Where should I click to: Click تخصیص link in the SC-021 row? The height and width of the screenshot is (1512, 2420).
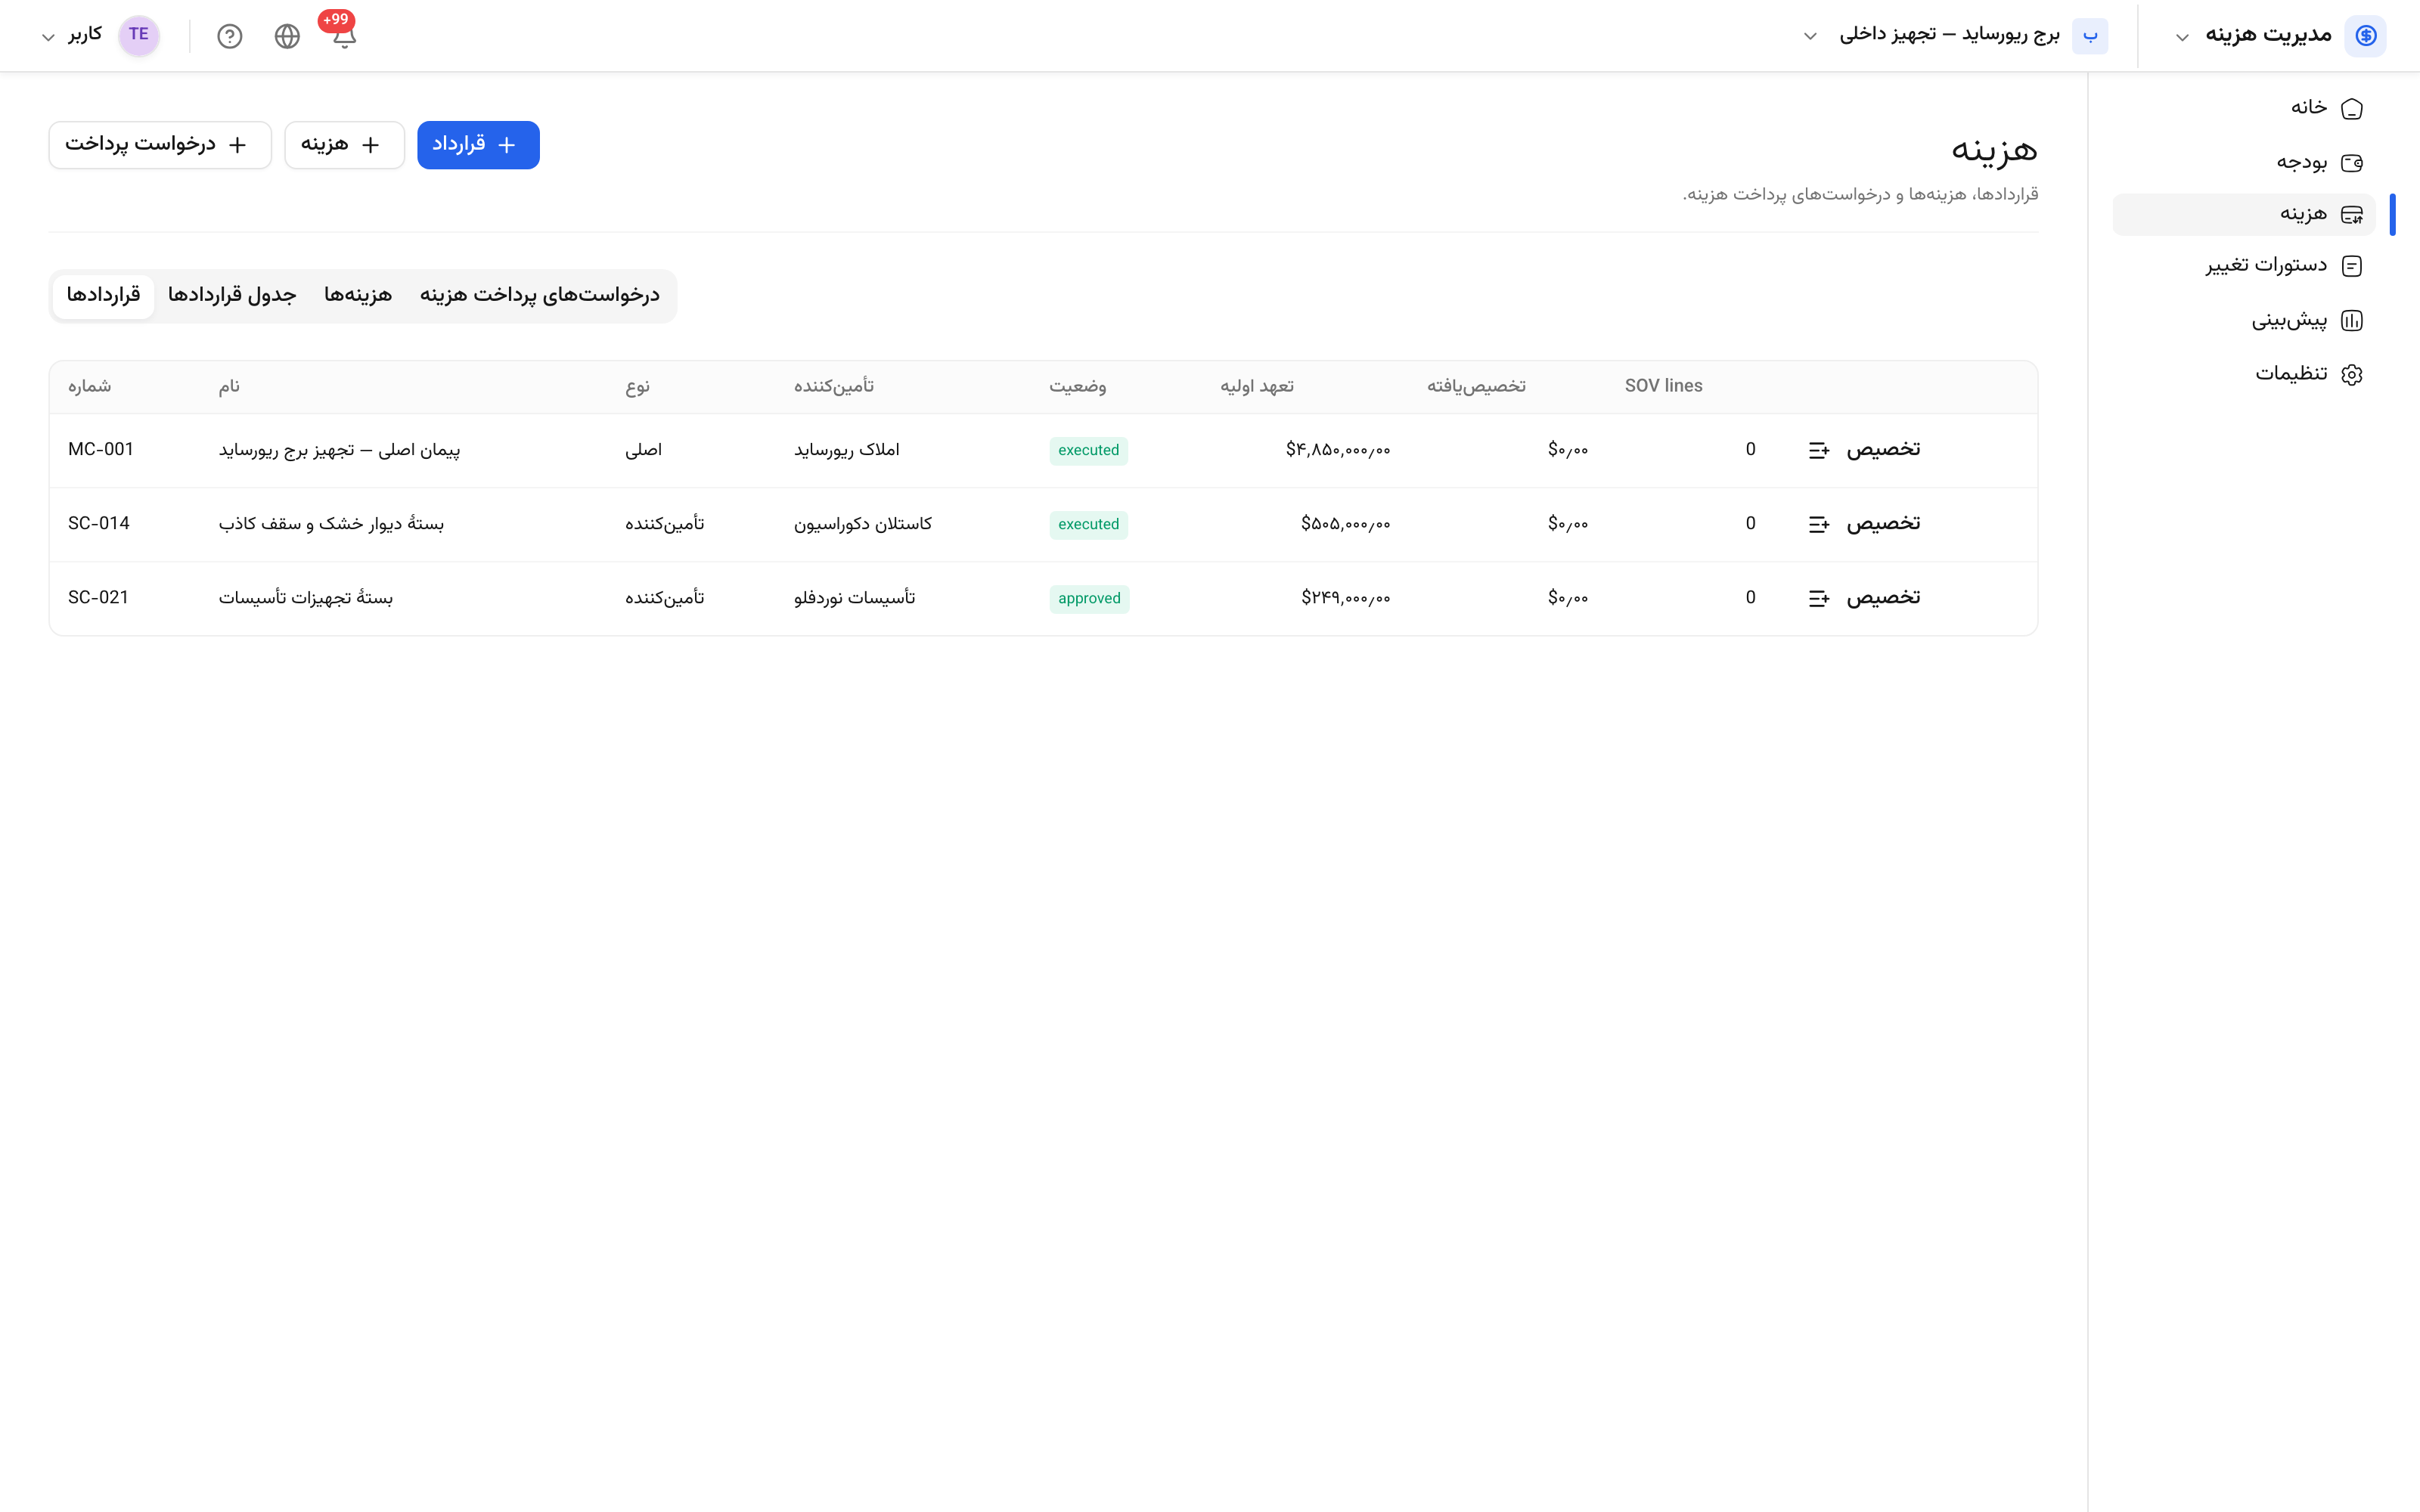tap(1883, 598)
